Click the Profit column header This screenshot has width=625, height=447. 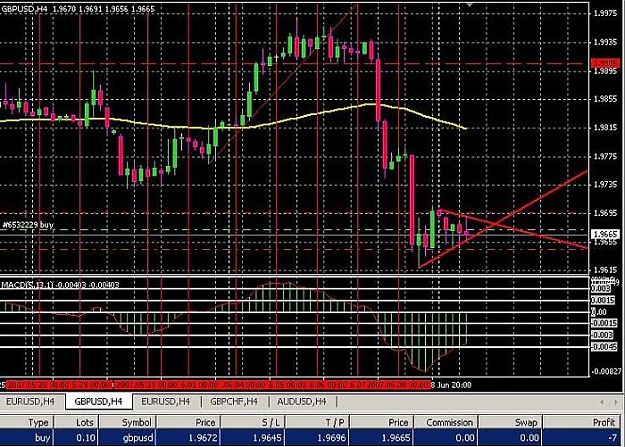(x=584, y=422)
